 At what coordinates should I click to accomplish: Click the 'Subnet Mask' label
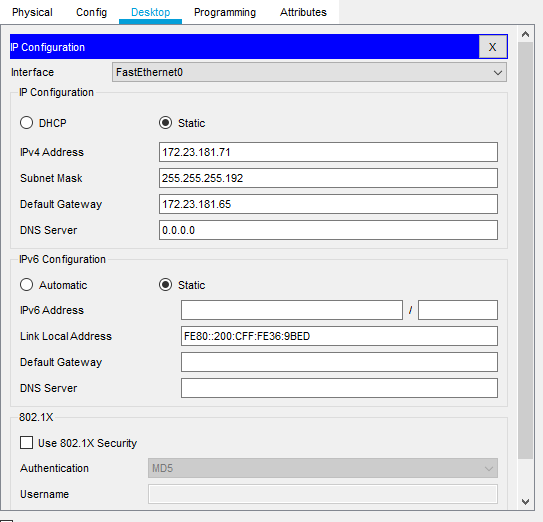[51, 178]
